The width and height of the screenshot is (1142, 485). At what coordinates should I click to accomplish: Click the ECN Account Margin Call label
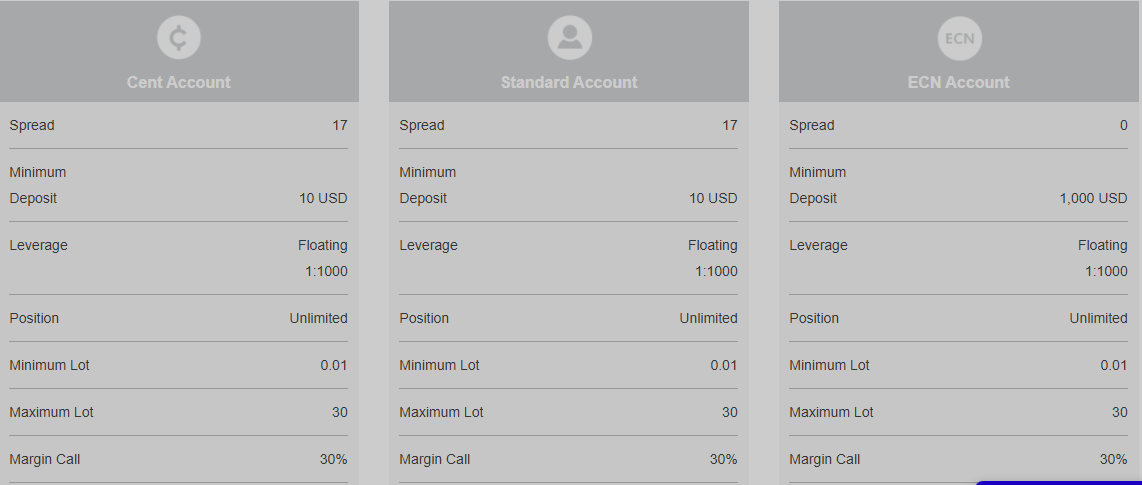coord(824,460)
